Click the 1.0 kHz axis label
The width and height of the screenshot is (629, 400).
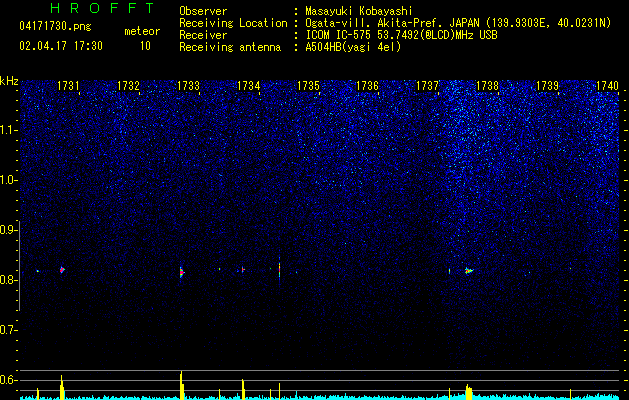tap(8, 180)
